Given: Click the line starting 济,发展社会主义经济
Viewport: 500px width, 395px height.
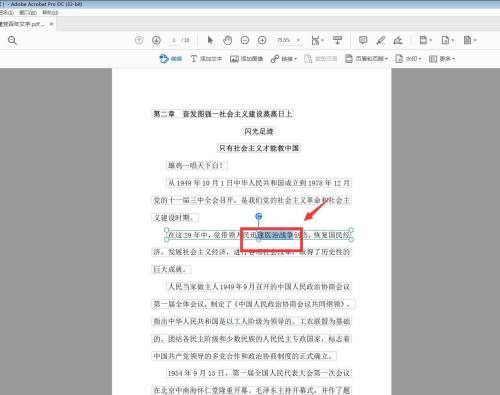Looking at the screenshot, I should tap(252, 252).
